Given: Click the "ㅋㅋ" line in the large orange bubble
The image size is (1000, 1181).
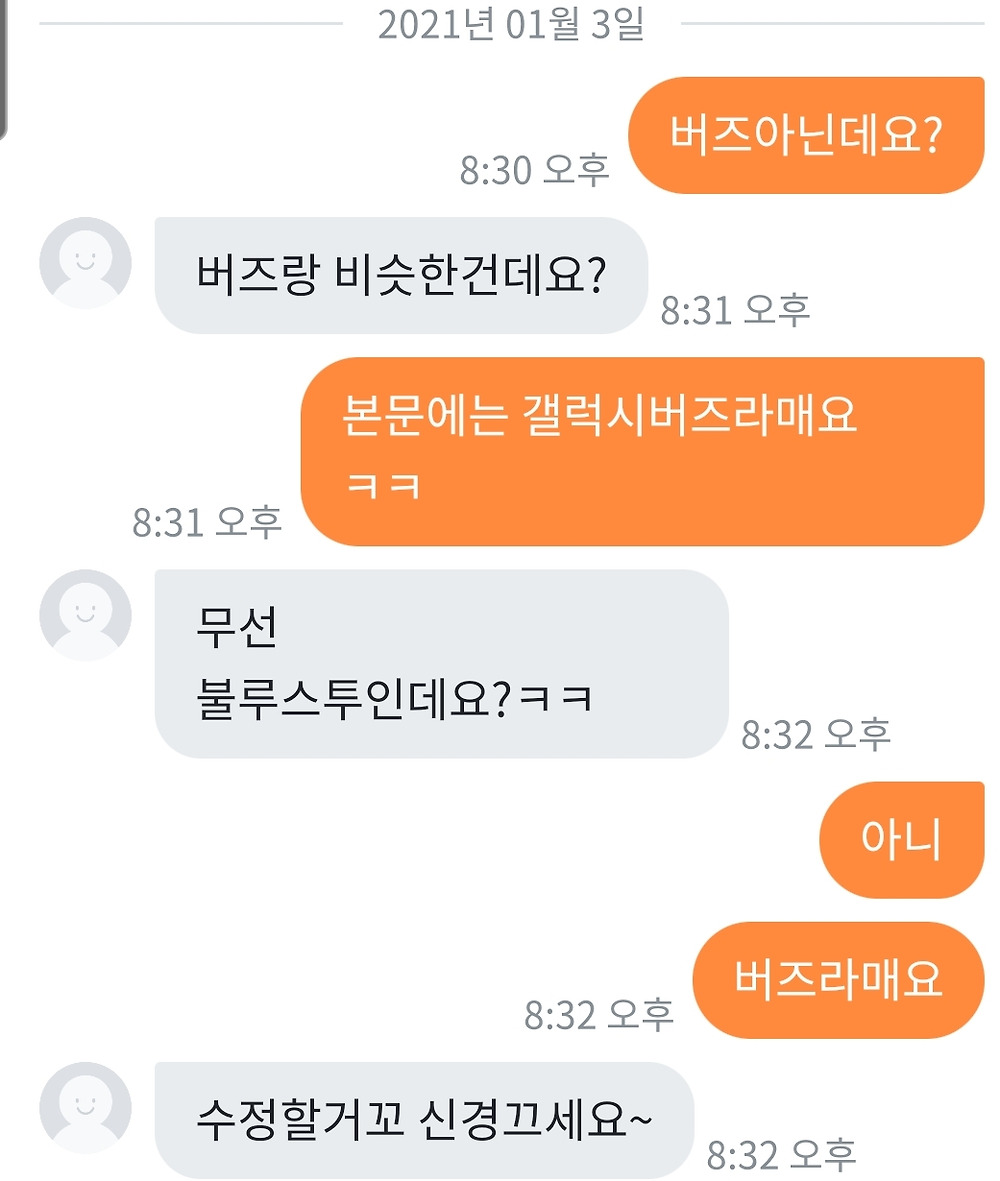Looking at the screenshot, I should [x=381, y=486].
